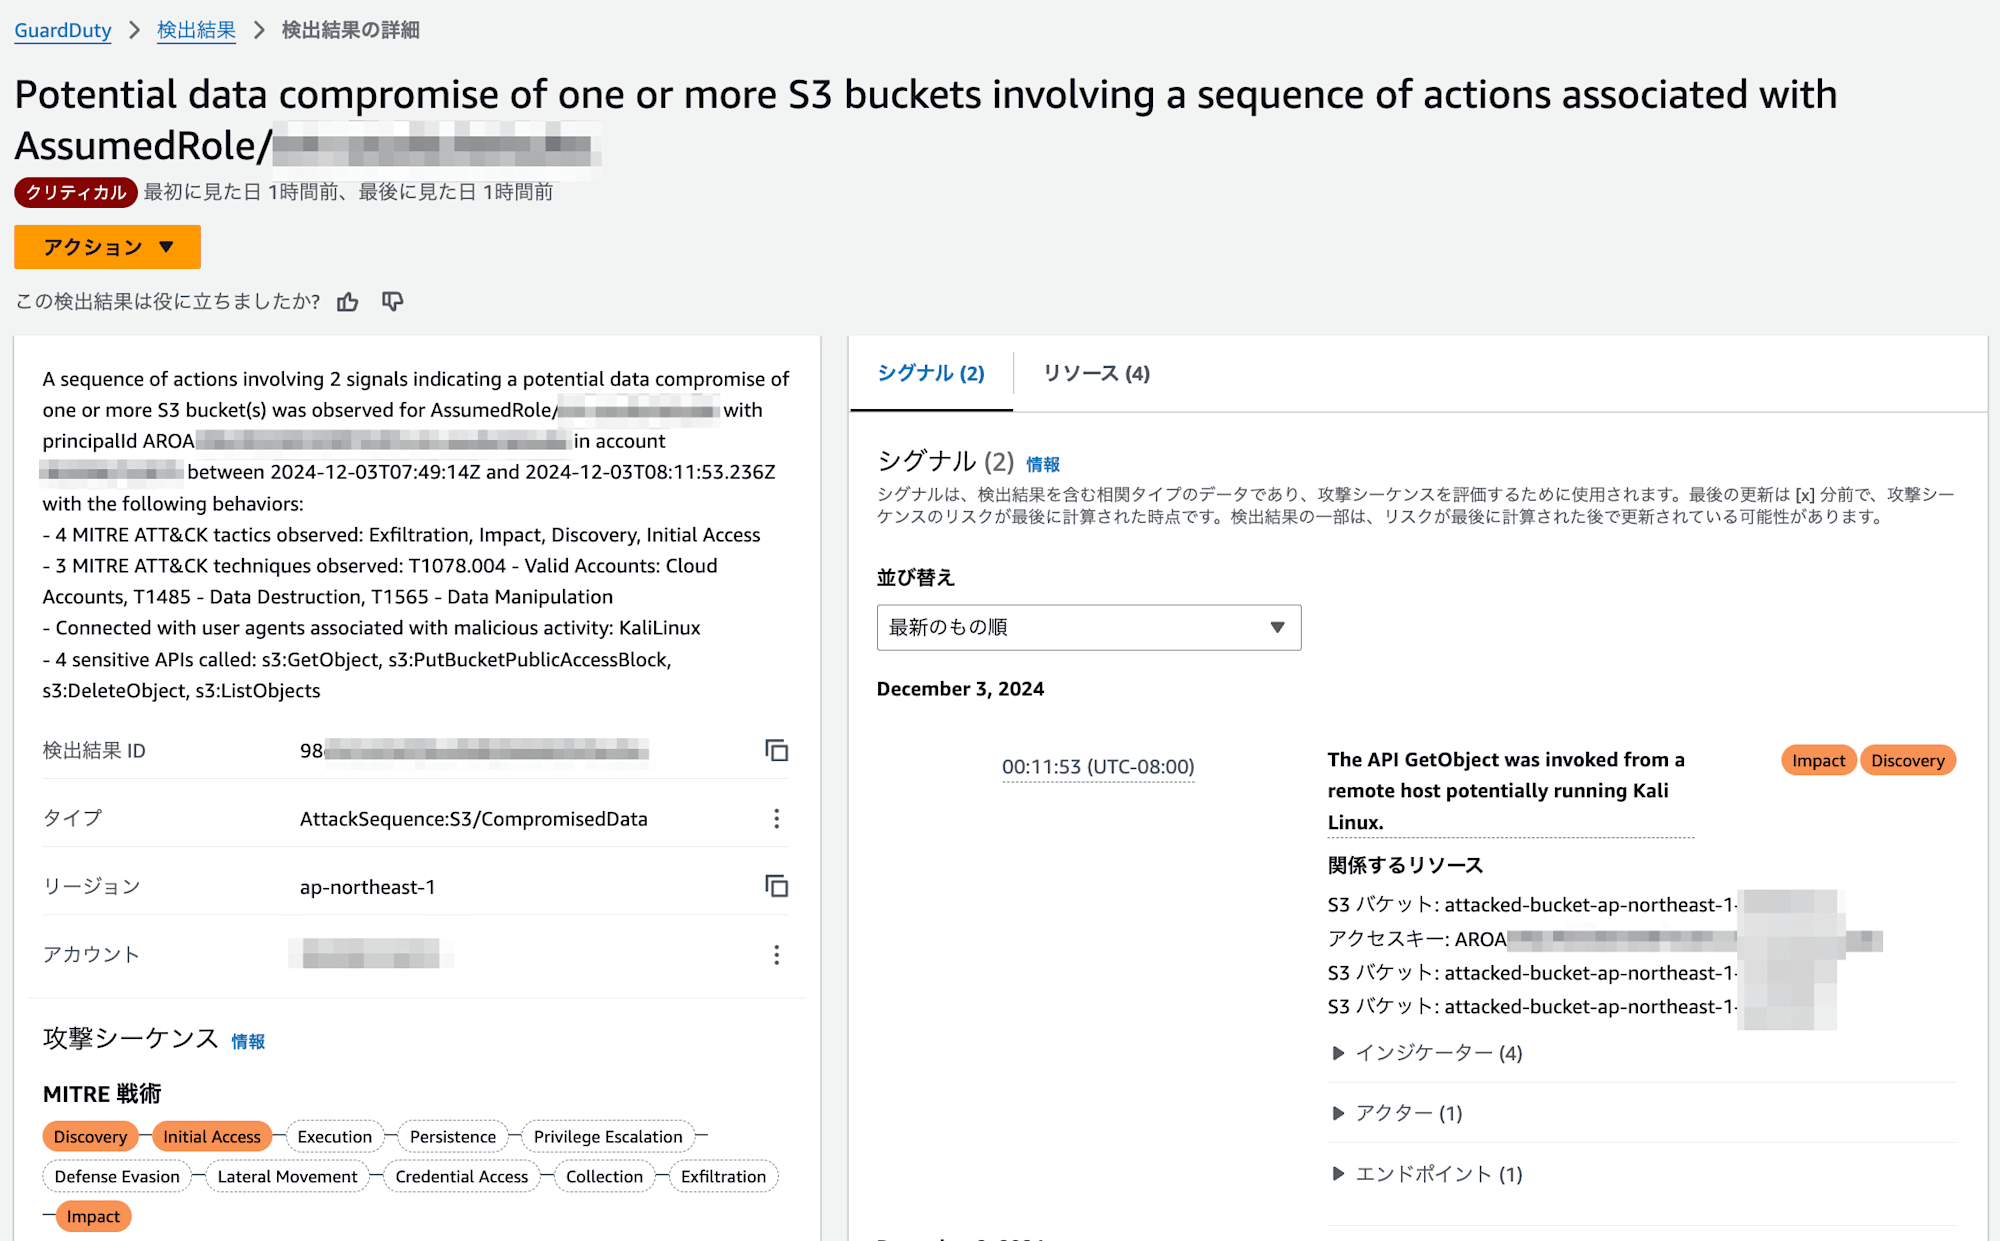
Task: Click the Discovery MITRE tactic chip
Action: pos(90,1137)
